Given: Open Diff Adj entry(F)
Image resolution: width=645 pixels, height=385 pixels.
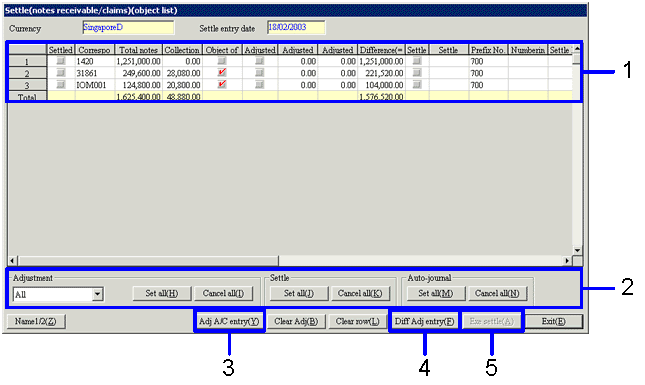Looking at the screenshot, I should pos(425,322).
